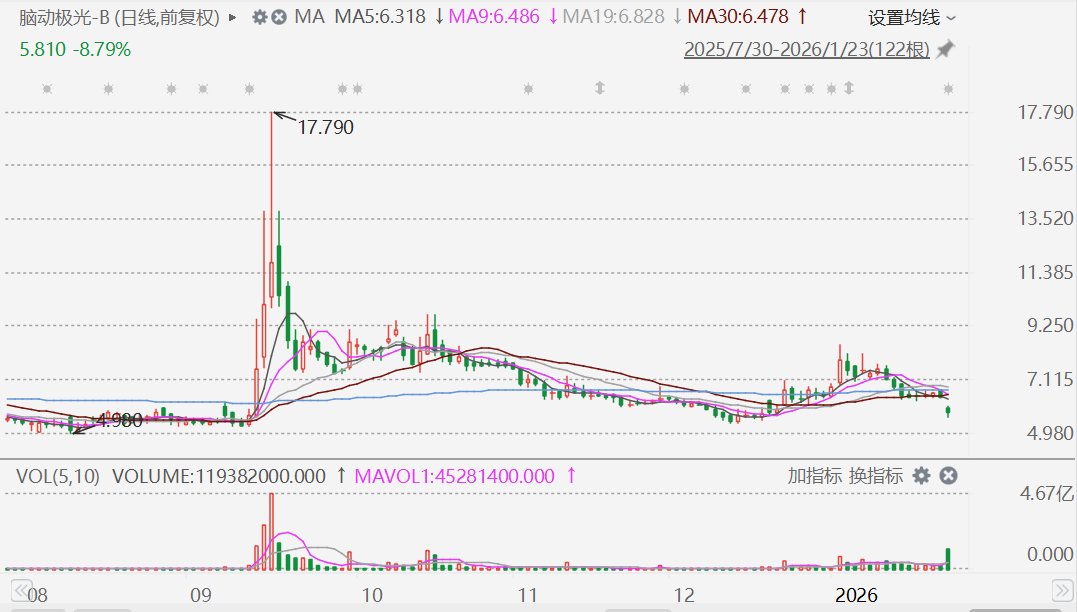Viewport: 1077px width, 612px height.
Task: Click the 11.385 price axis label
Action: [1045, 273]
